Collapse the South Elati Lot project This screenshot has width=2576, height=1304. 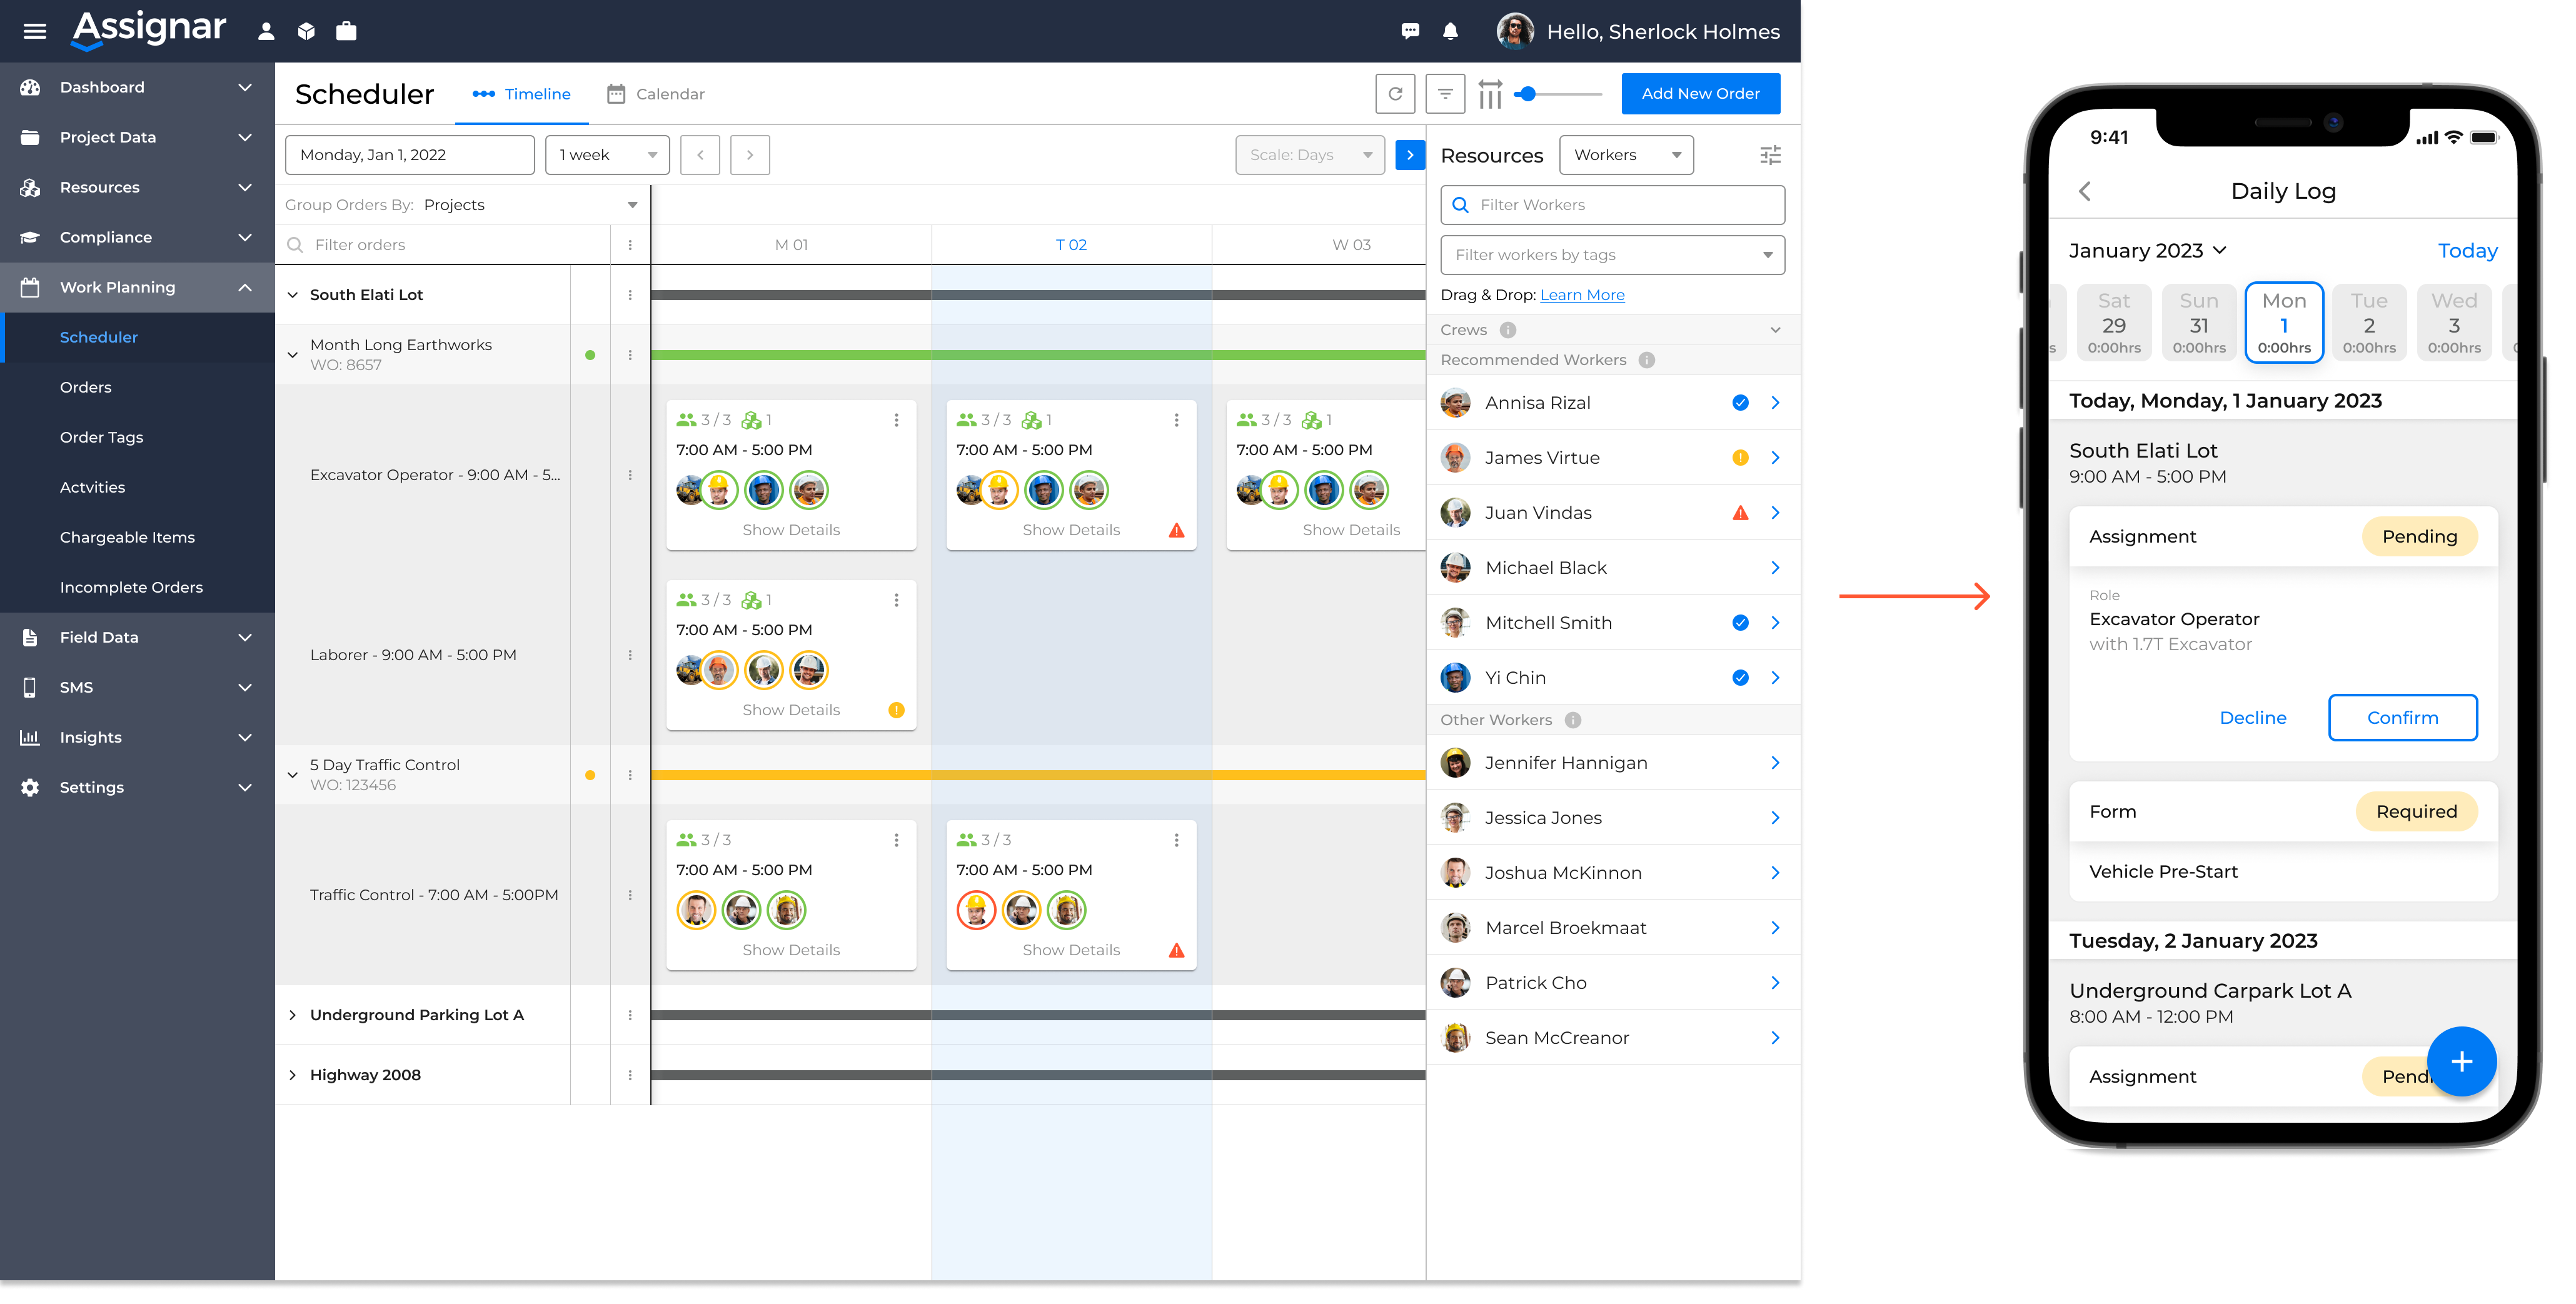(293, 295)
